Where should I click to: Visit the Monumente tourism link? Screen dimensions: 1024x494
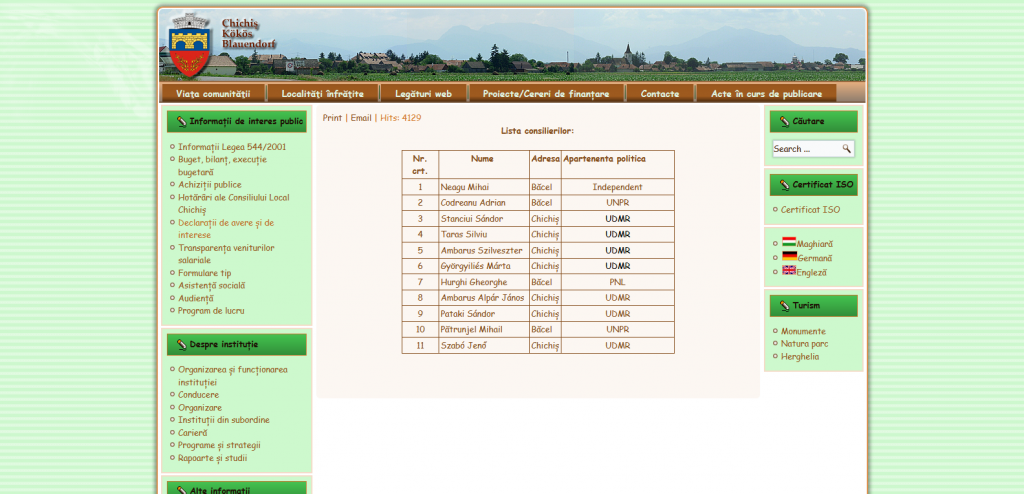click(x=803, y=331)
